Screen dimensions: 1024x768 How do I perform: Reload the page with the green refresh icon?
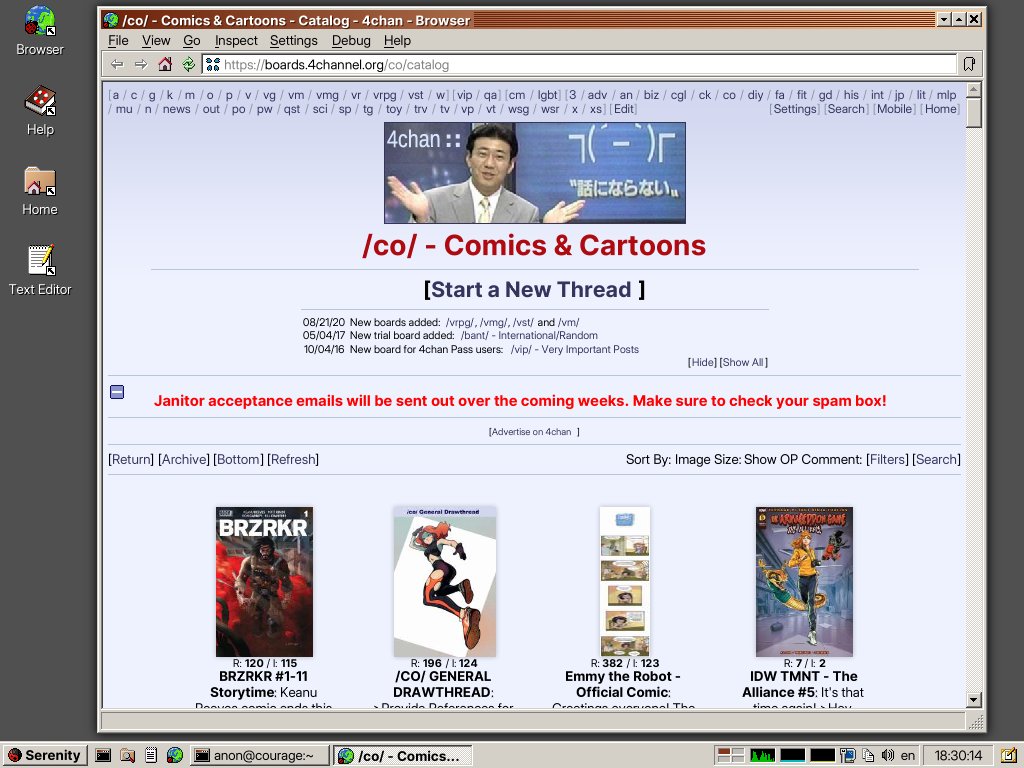click(190, 62)
